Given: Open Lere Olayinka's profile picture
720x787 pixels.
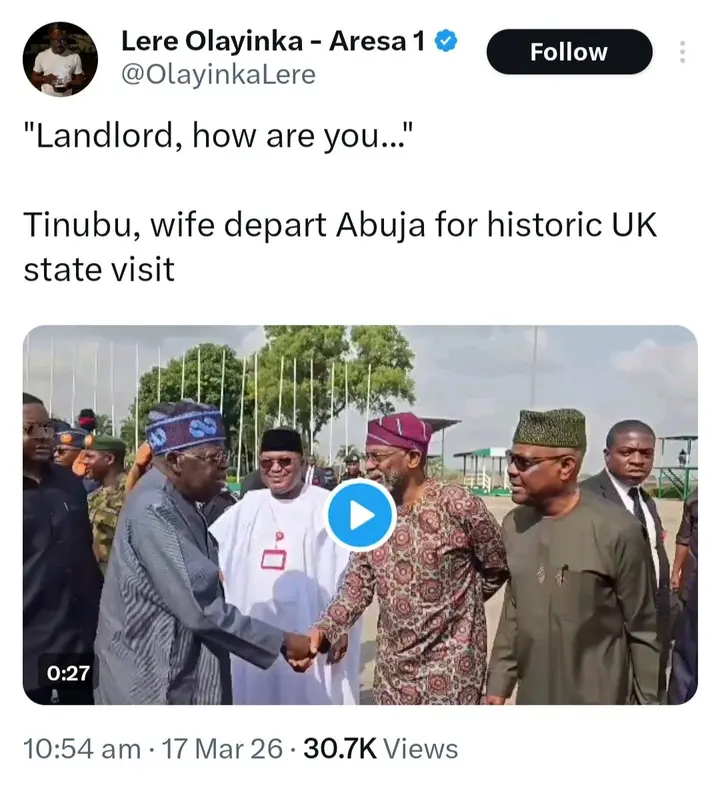Looking at the screenshot, I should [59, 59].
